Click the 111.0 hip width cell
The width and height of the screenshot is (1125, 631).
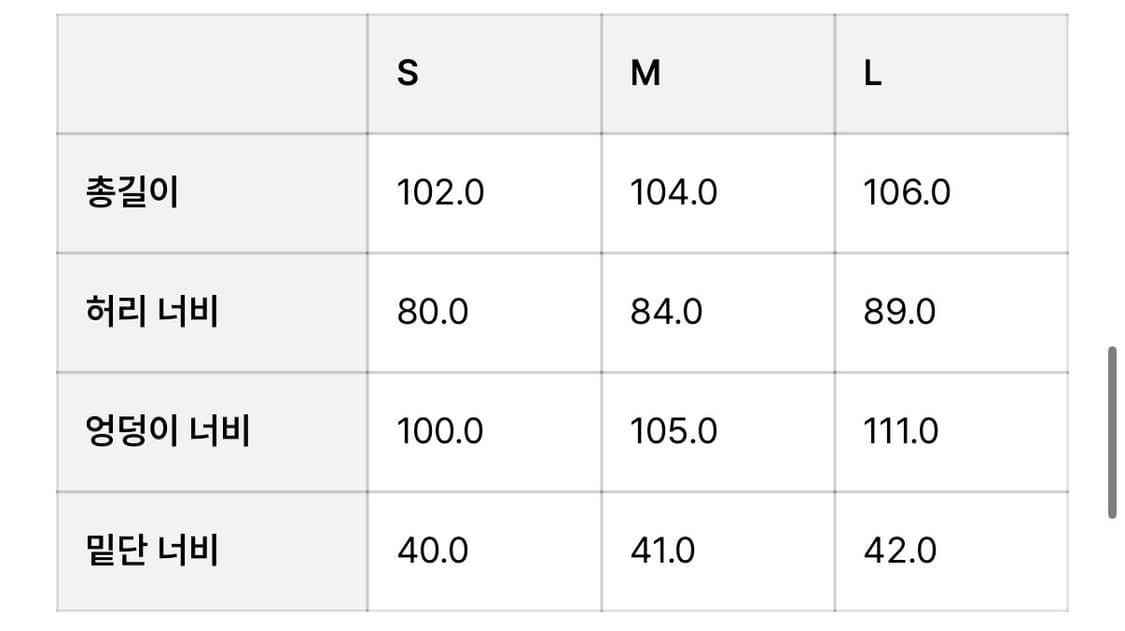click(x=901, y=431)
